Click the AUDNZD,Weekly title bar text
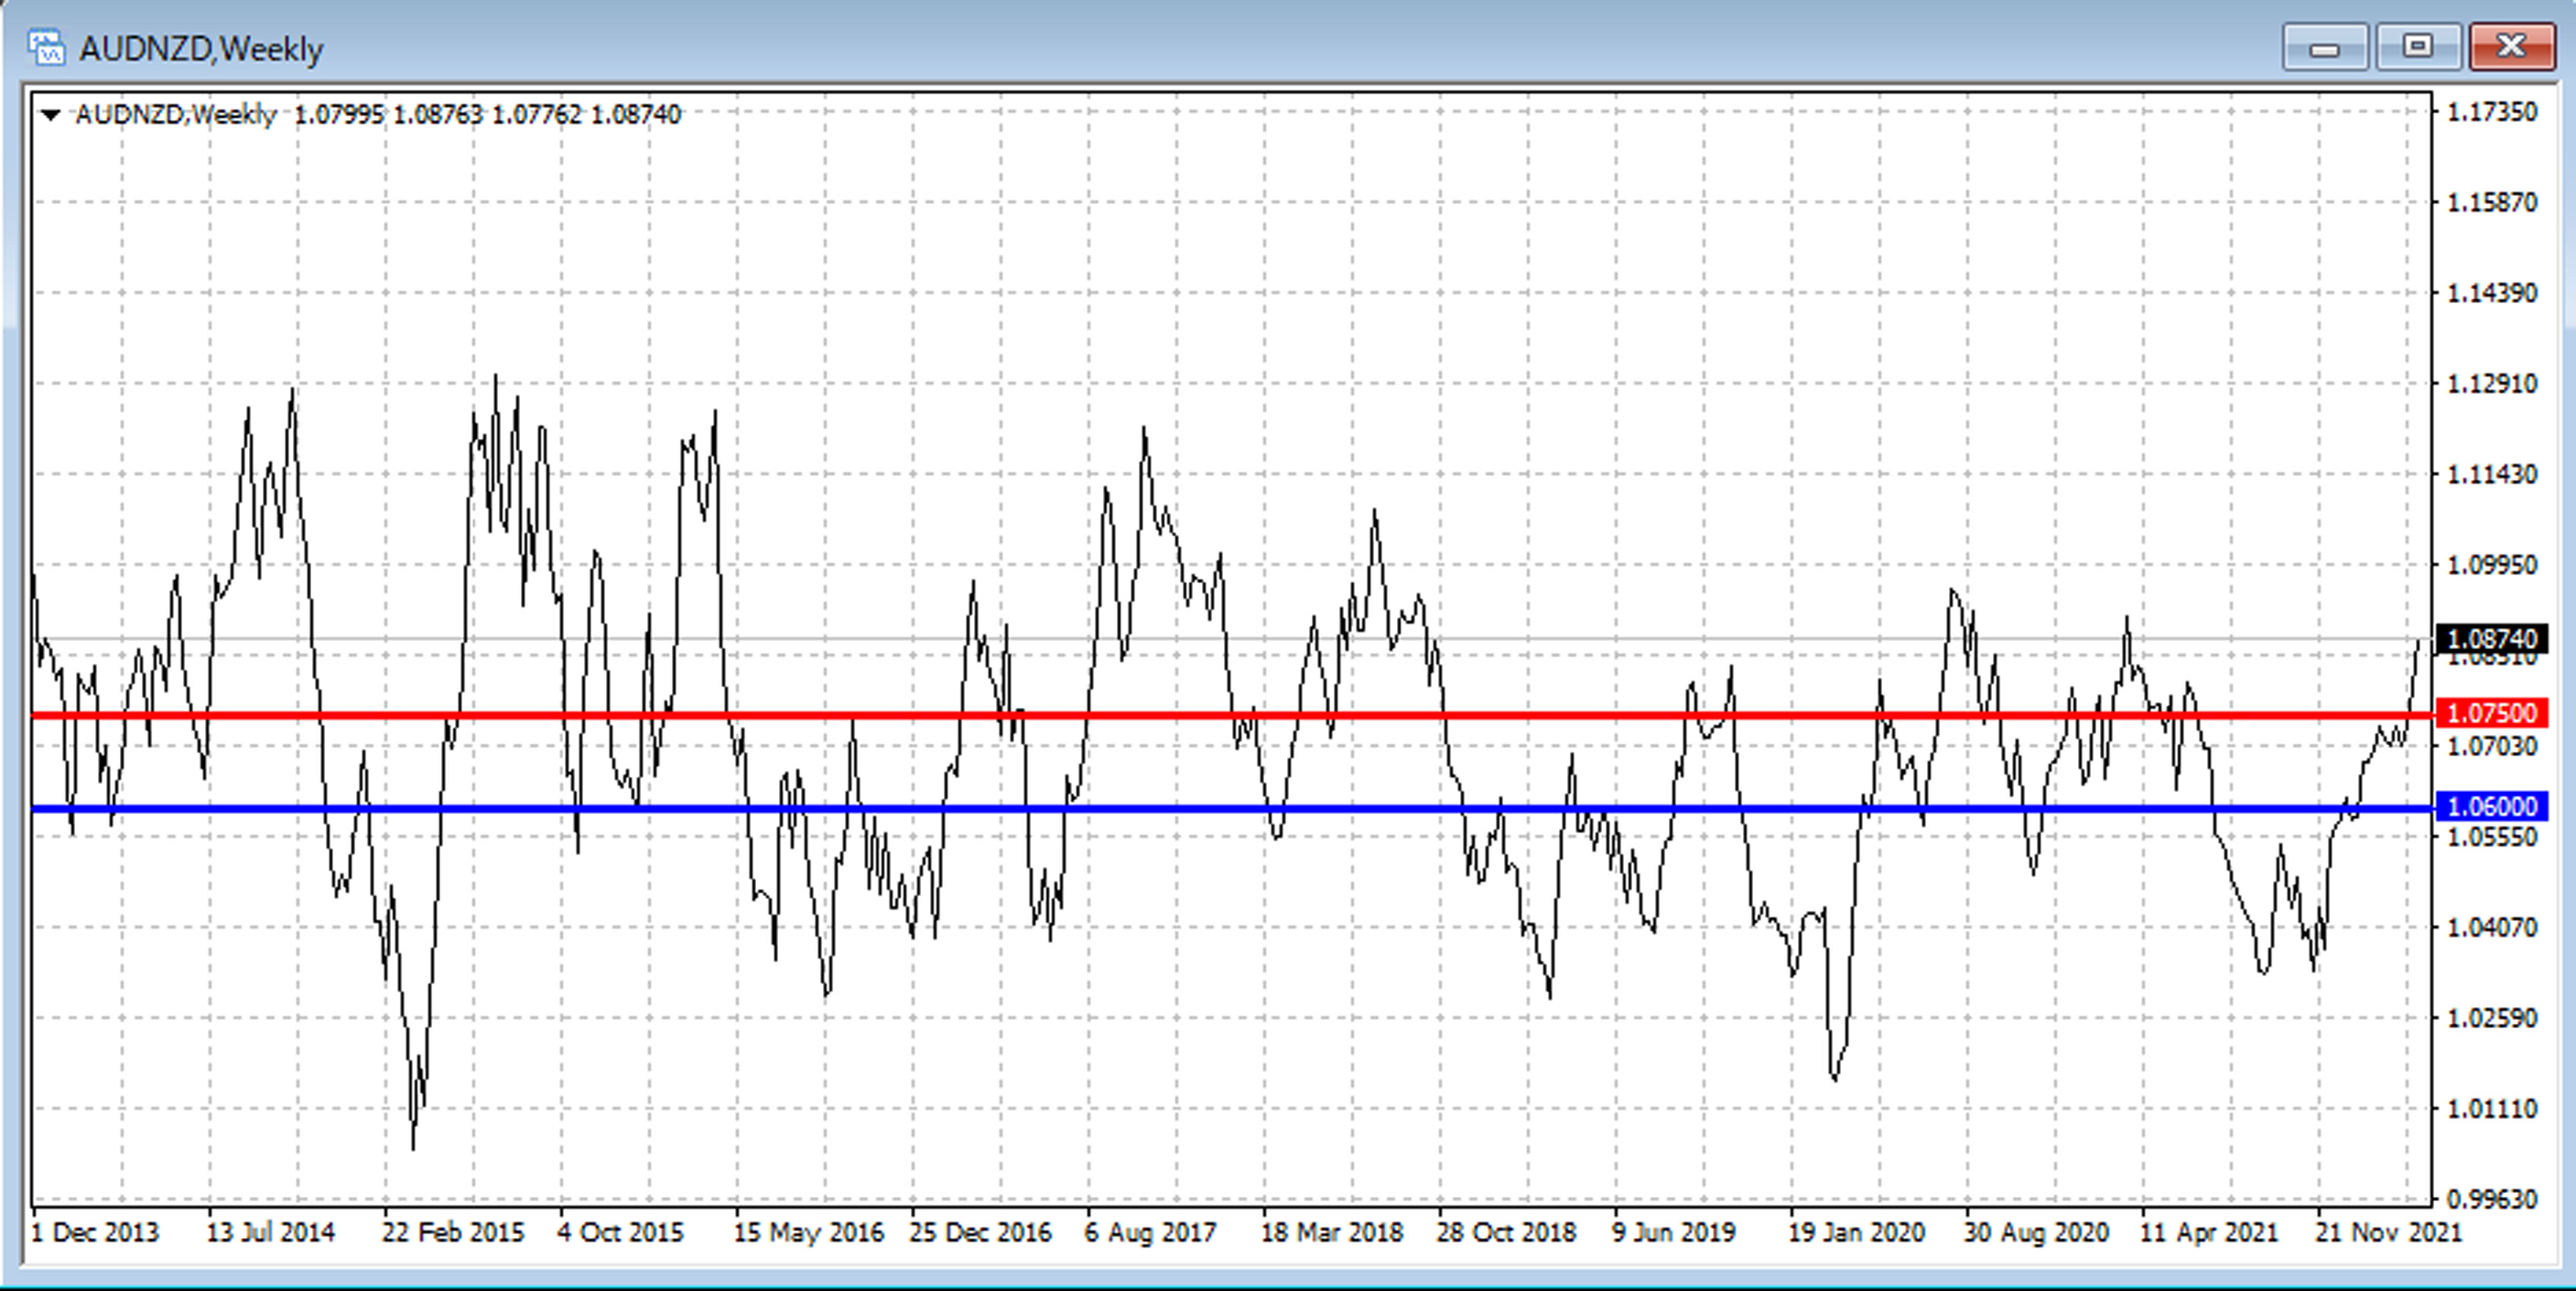2576x1291 pixels. coord(201,48)
